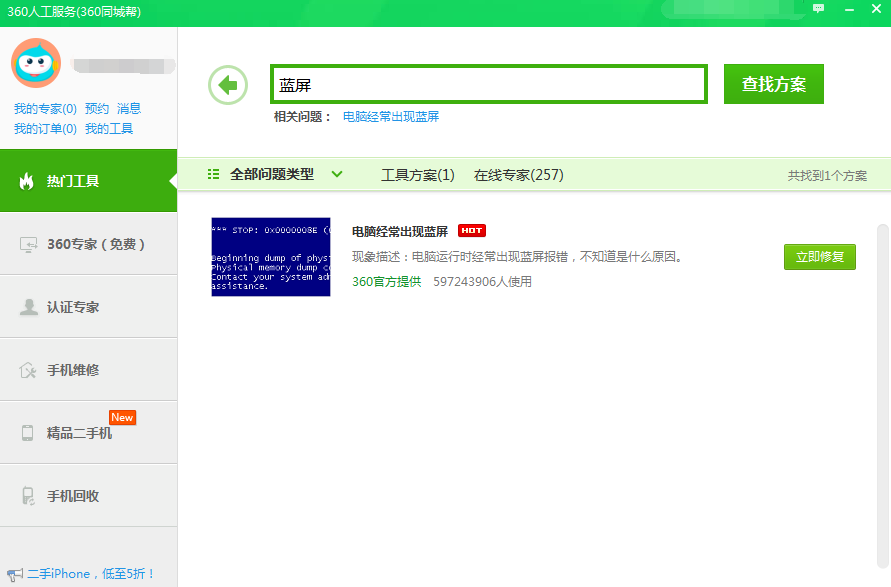891x587 pixels.
Task: Switch to the 在线专家(257) tab
Action: (x=518, y=174)
